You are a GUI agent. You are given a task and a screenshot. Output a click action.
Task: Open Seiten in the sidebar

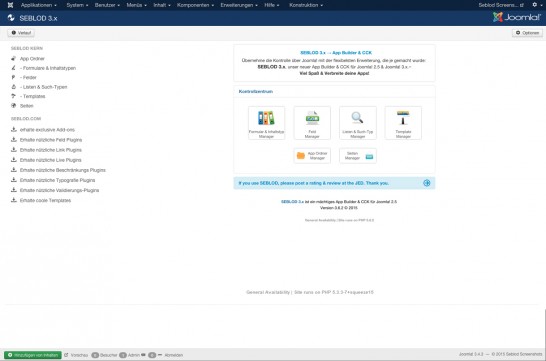26,105
